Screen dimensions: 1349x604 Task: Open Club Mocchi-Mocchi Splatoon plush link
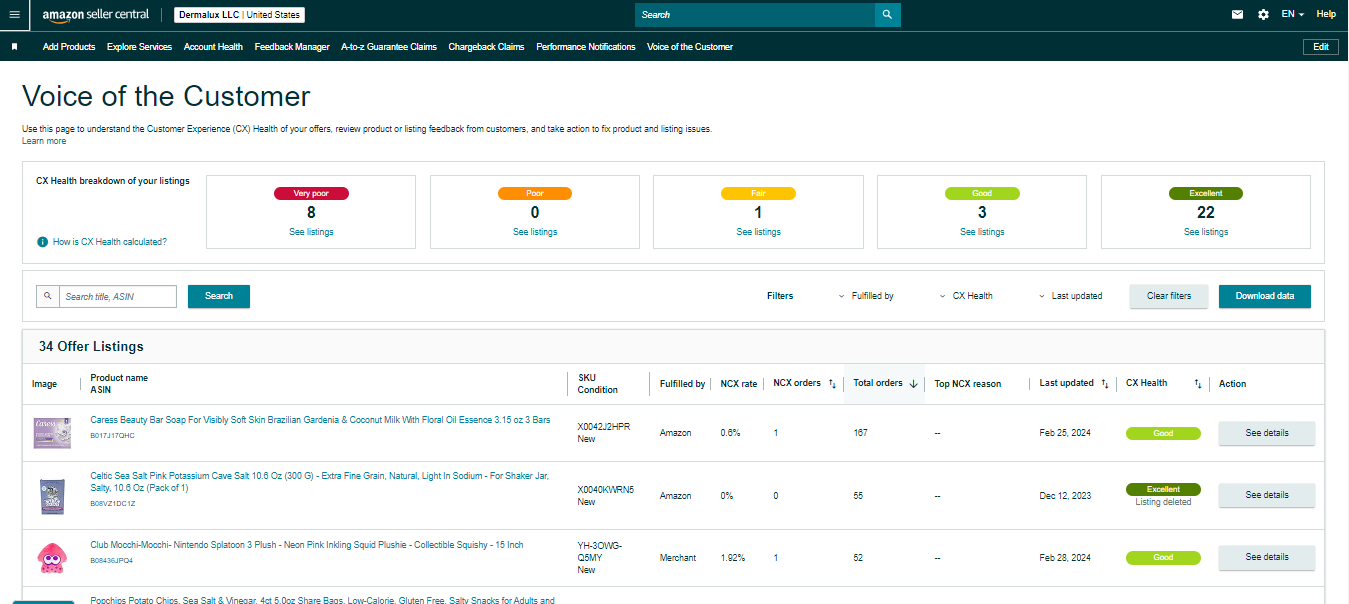(x=306, y=545)
